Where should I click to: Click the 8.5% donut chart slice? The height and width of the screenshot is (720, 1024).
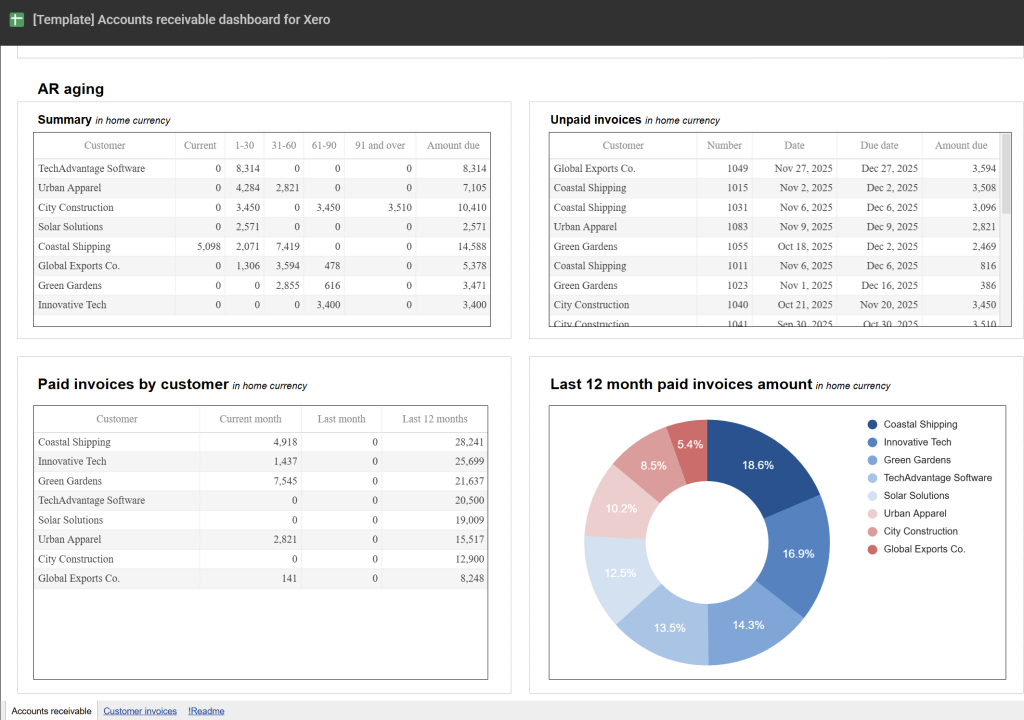[x=653, y=465]
